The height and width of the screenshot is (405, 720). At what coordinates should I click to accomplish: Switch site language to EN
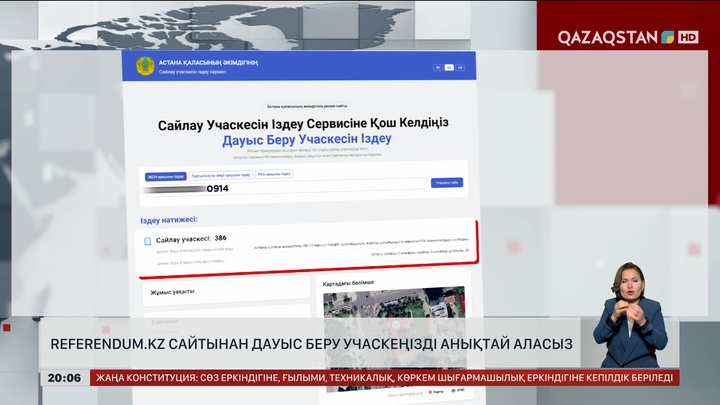[x=460, y=68]
